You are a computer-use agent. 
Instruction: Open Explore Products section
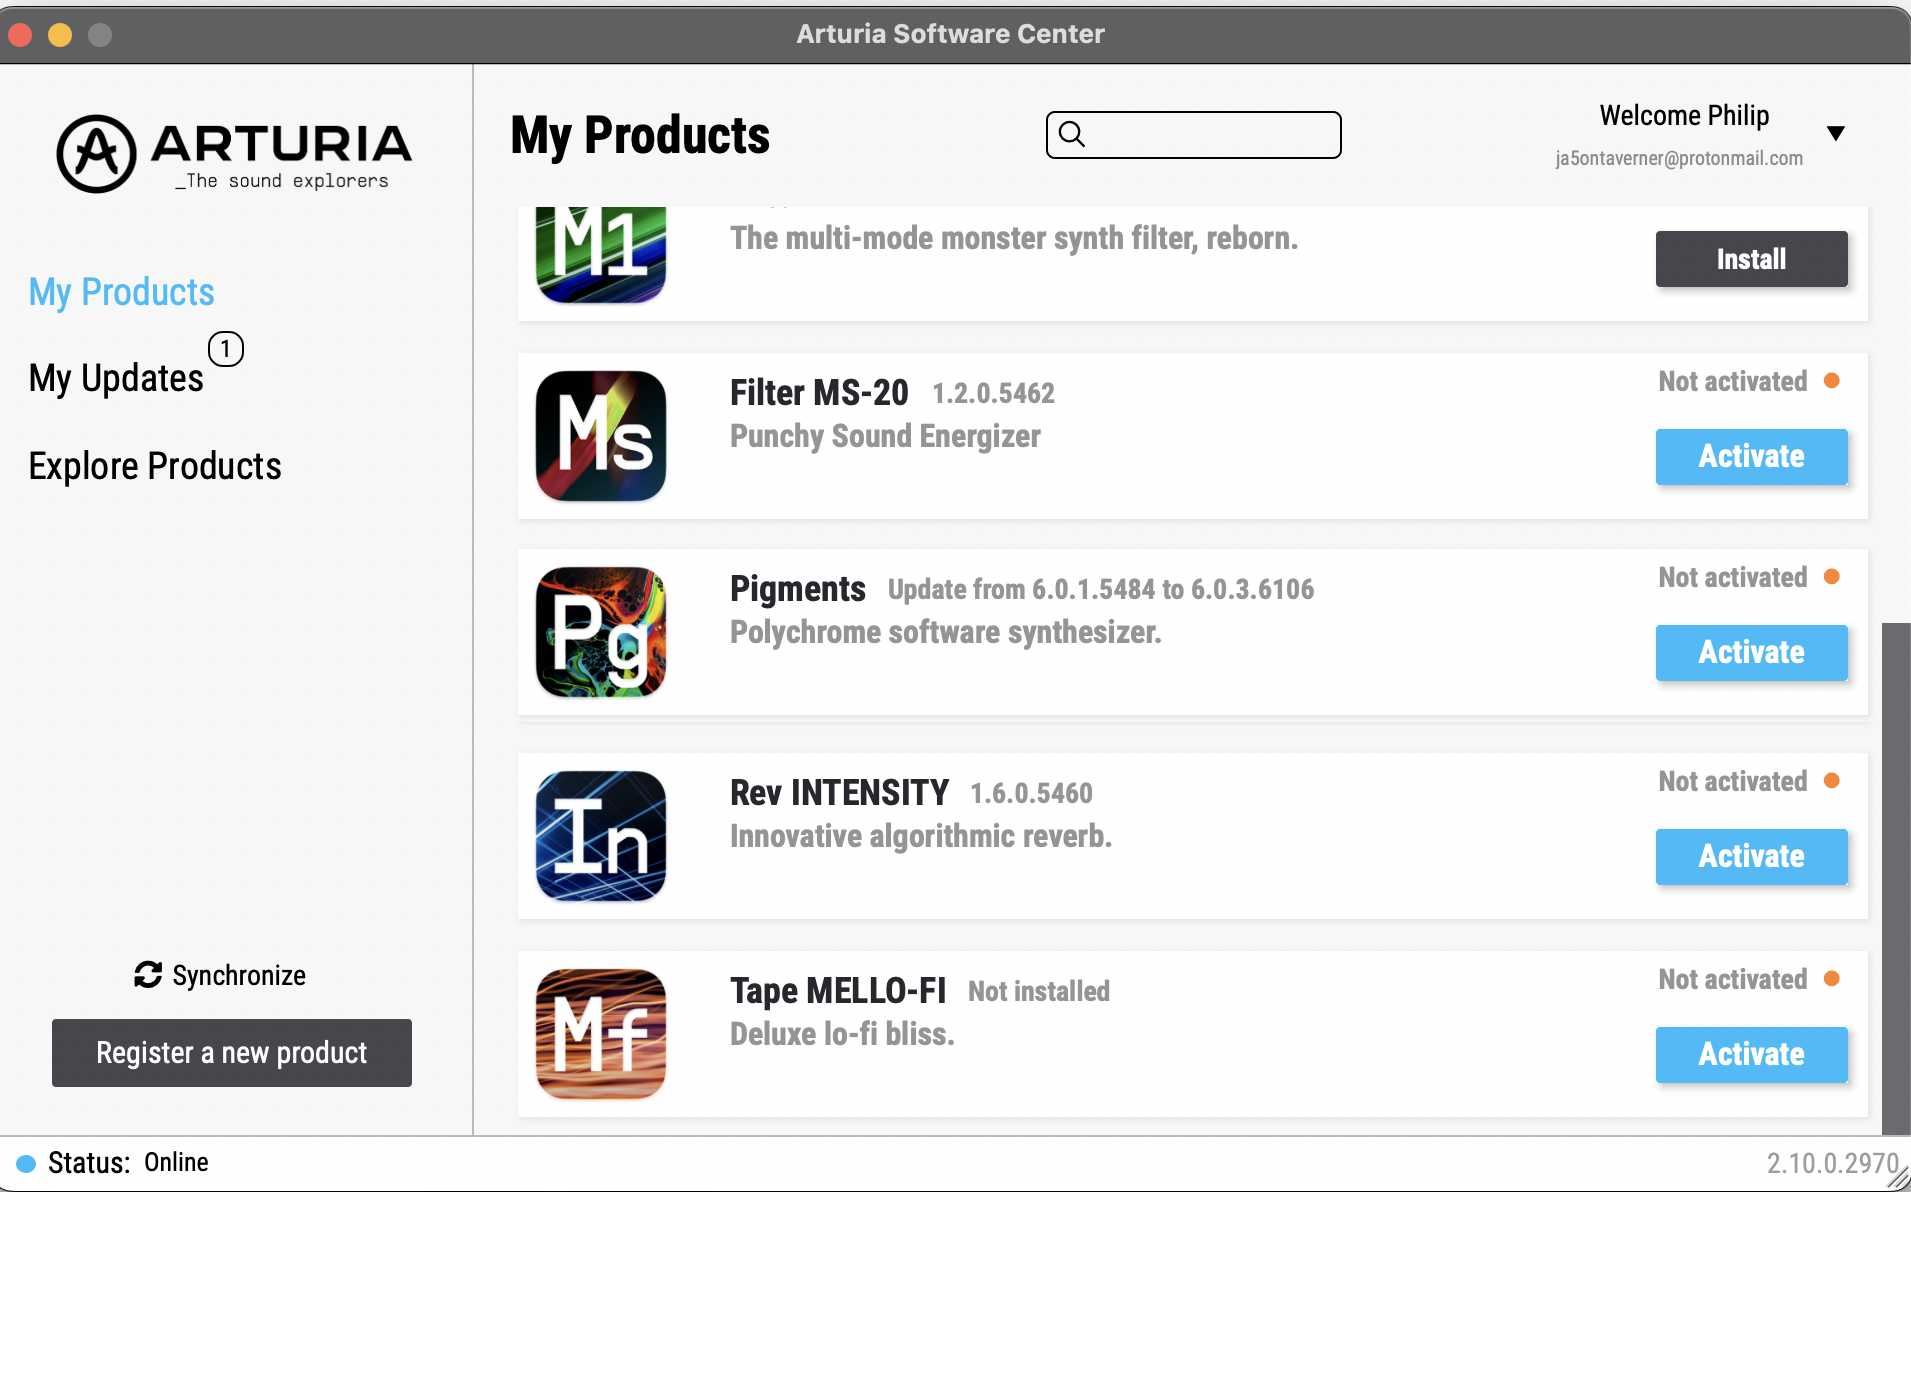click(155, 466)
